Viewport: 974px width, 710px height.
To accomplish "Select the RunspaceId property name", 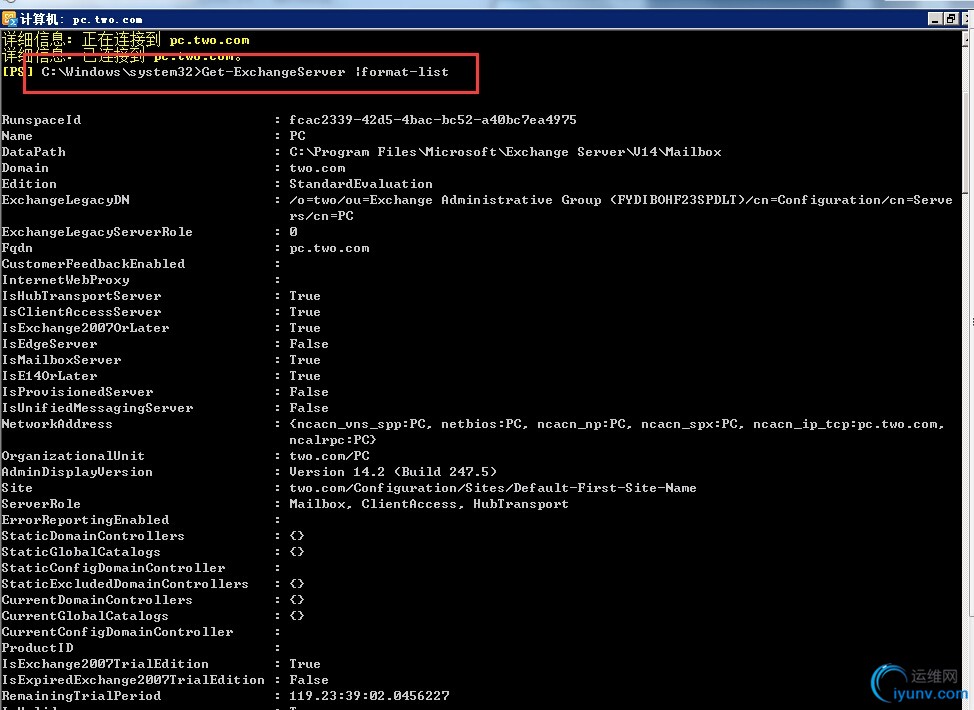I will pos(41,120).
